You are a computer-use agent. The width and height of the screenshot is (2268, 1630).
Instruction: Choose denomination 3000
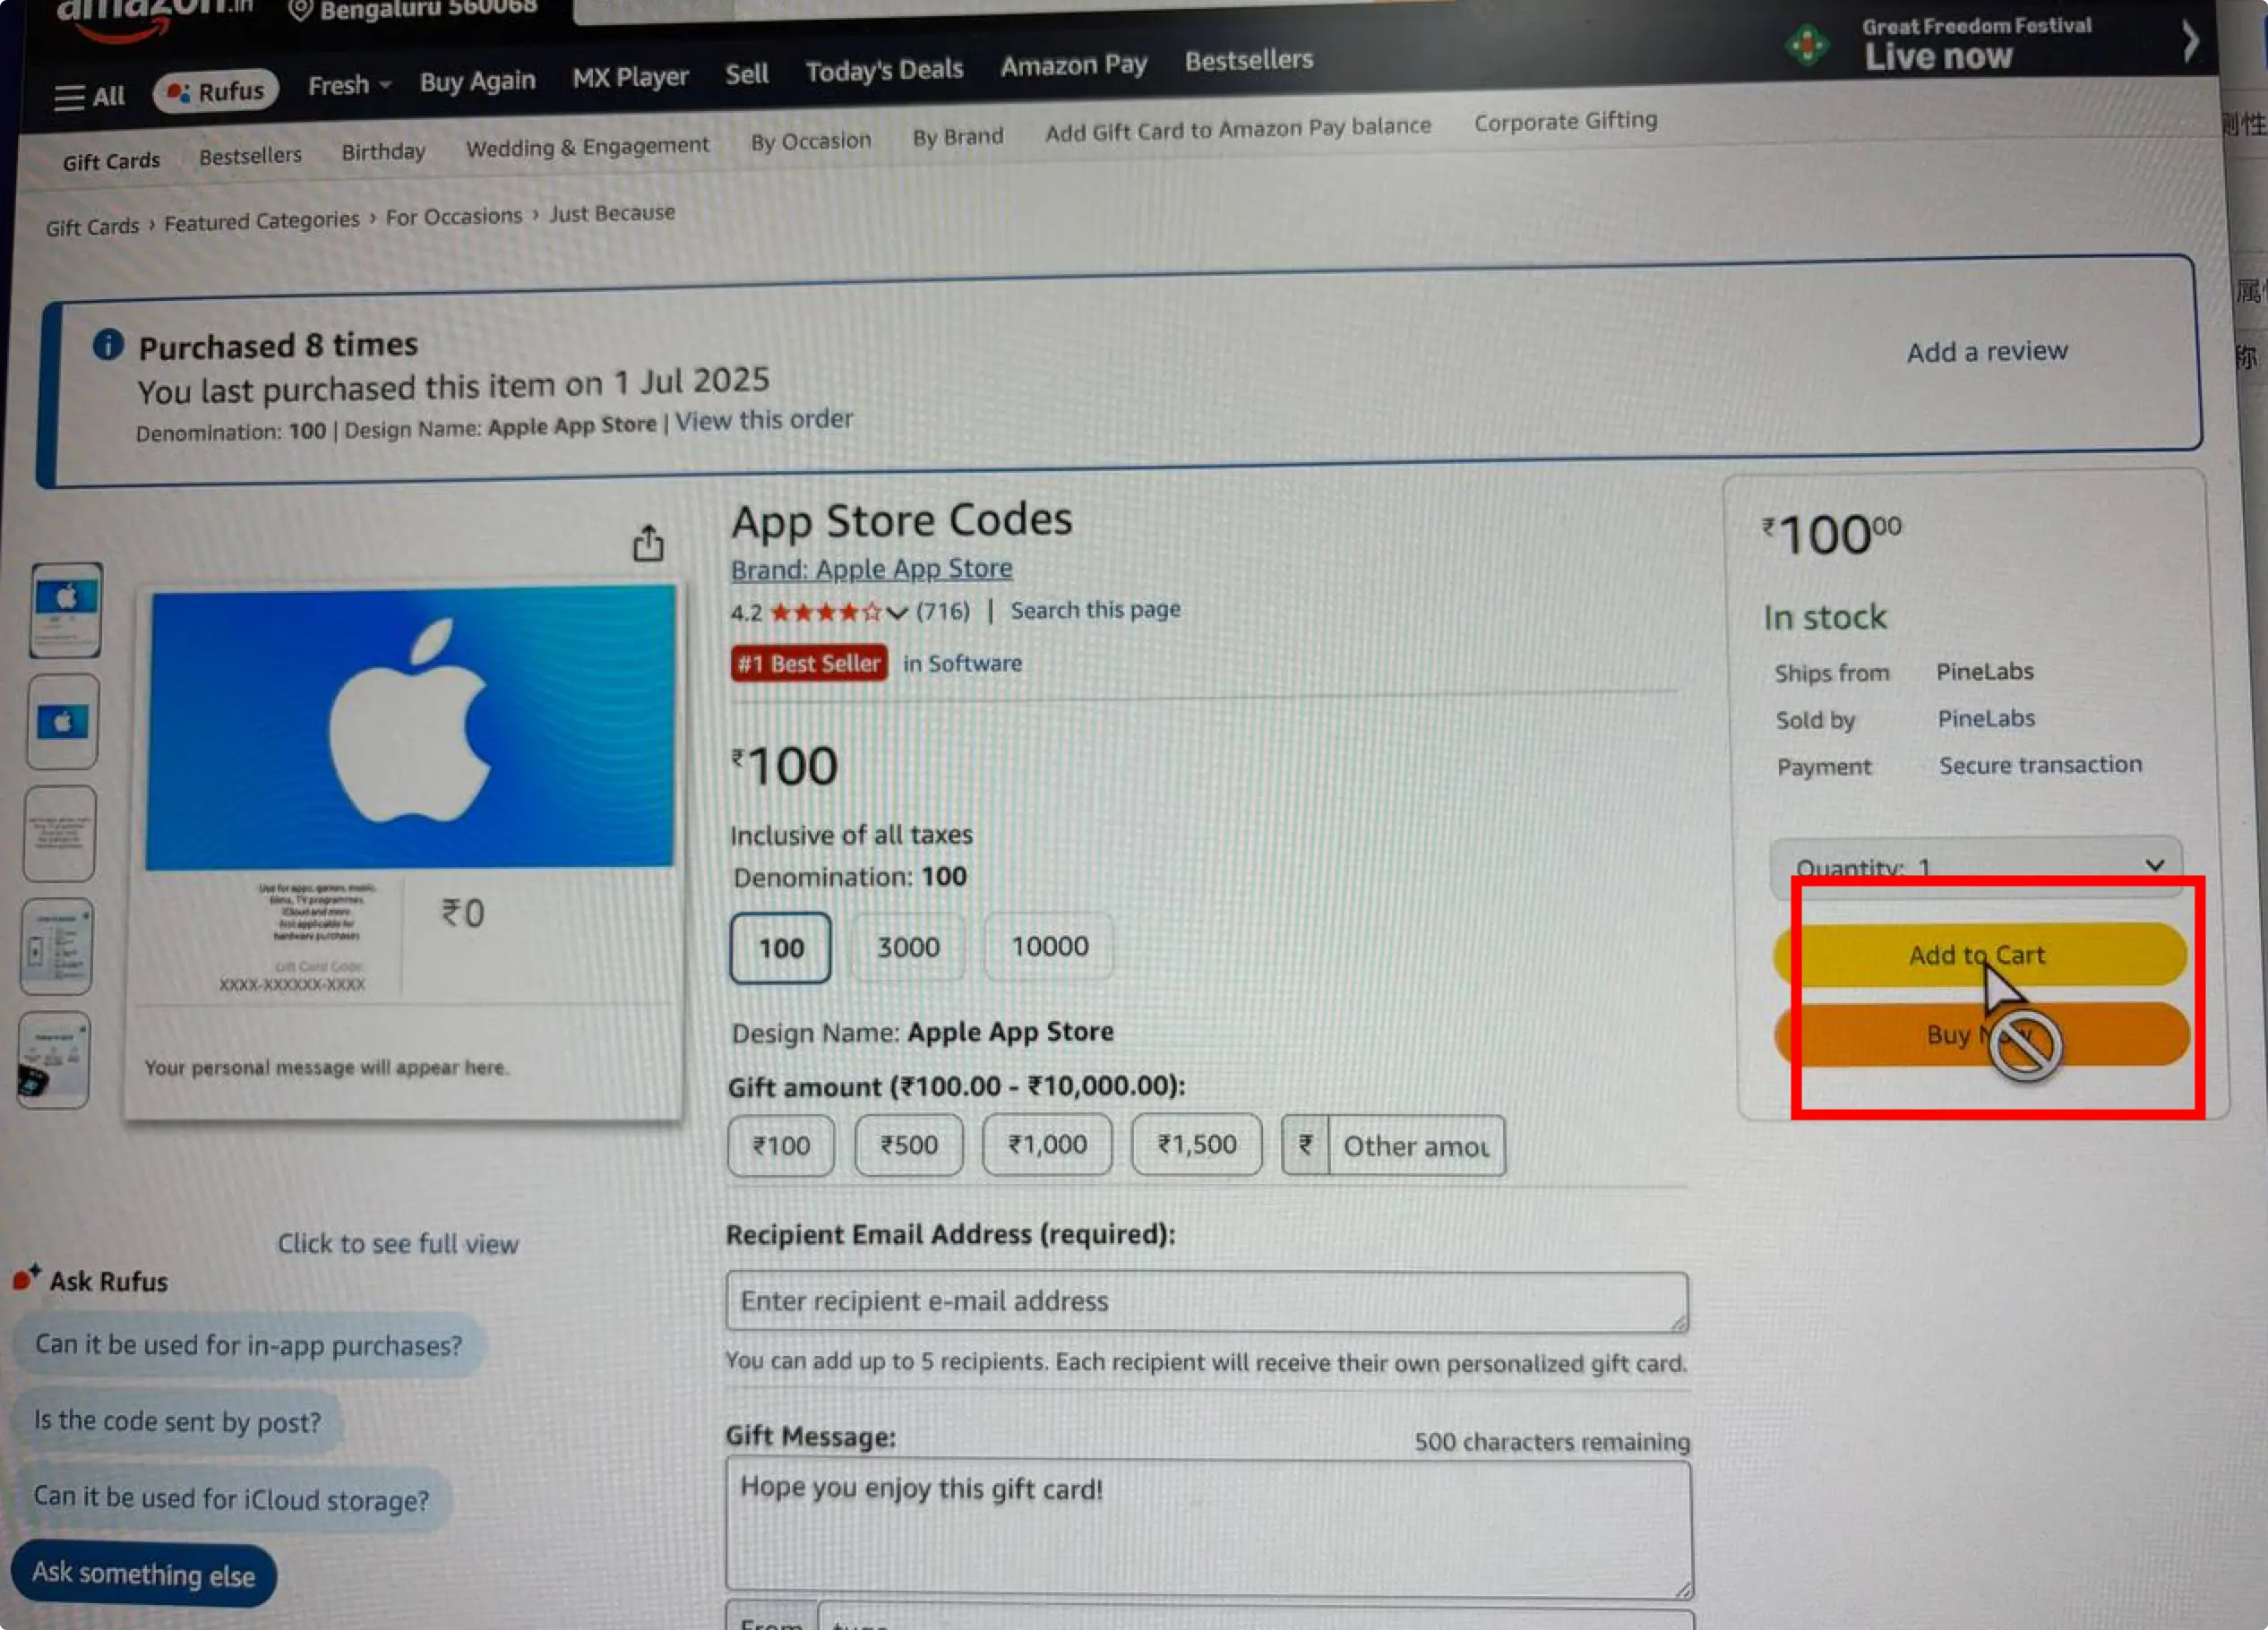pyautogui.click(x=908, y=947)
